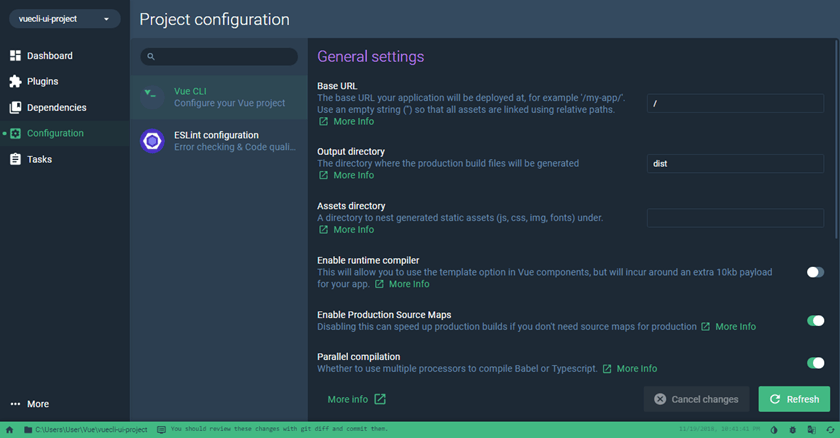Screen dimensions: 840x438
Task: Click the Base URL input field
Action: [x=735, y=103]
